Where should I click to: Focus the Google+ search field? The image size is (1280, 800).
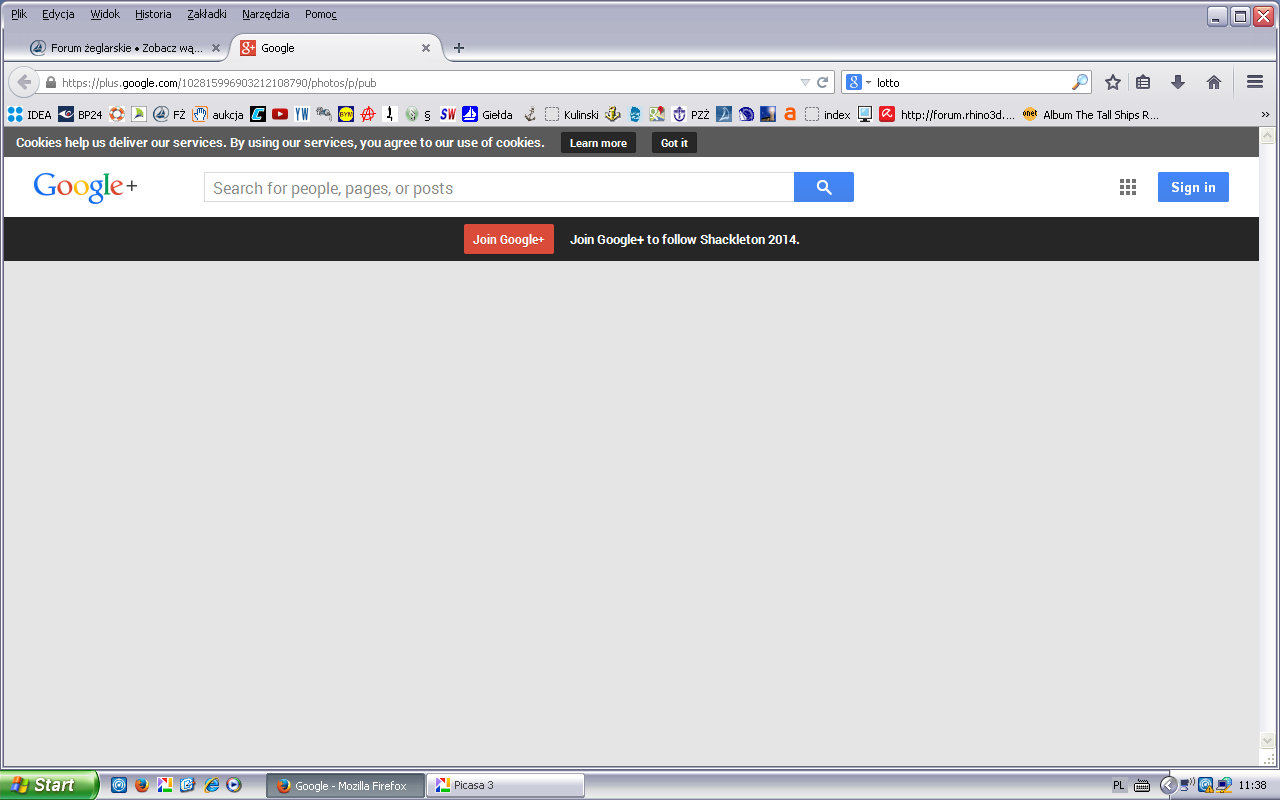tap(499, 187)
